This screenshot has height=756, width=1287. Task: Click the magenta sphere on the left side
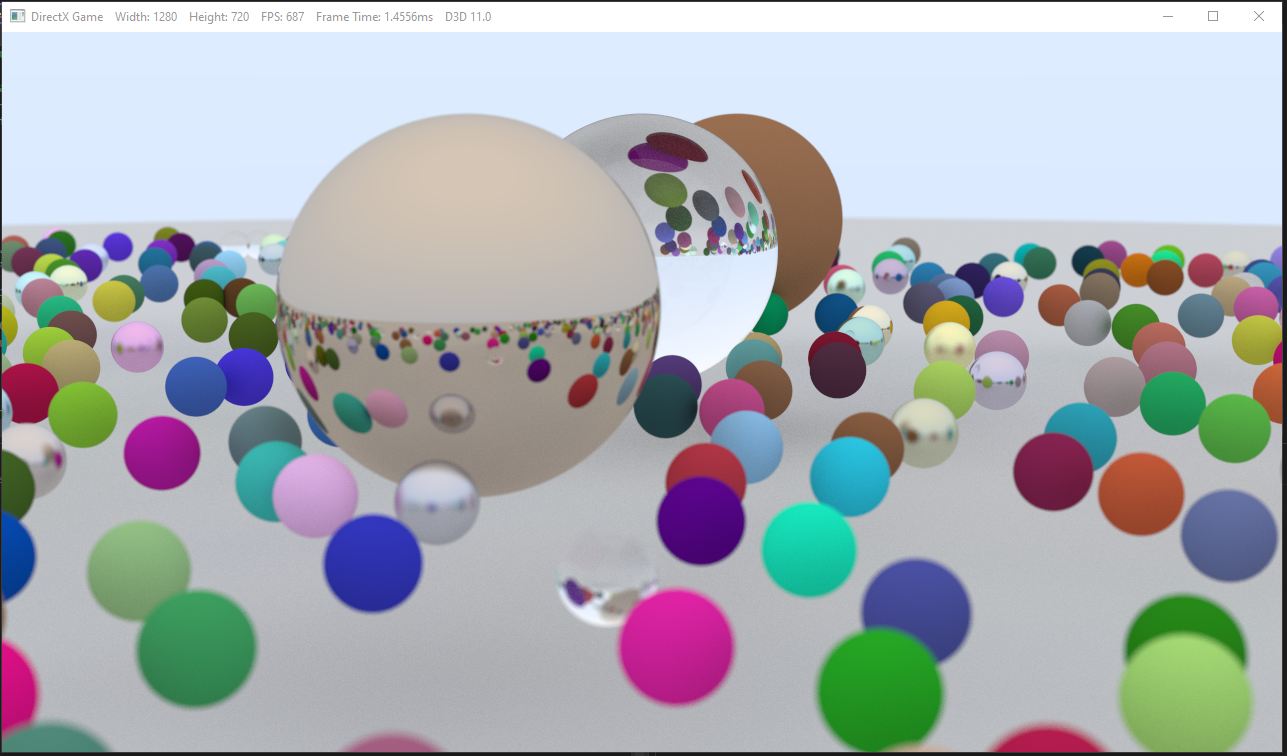(162, 453)
